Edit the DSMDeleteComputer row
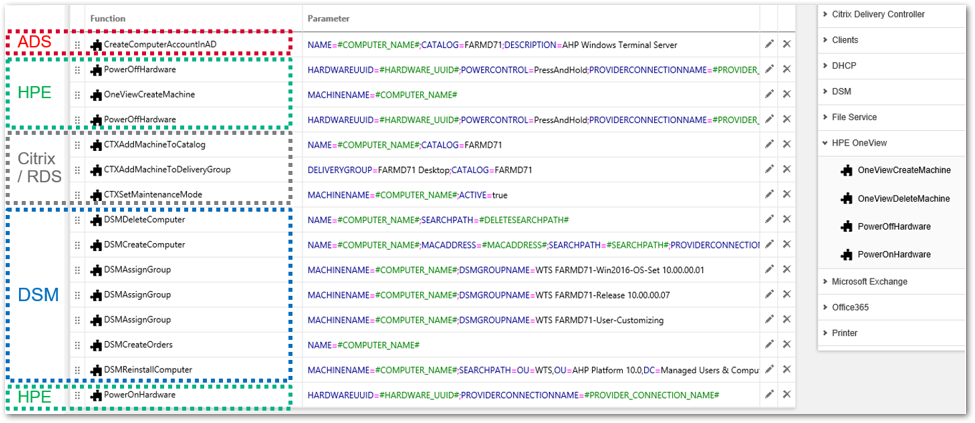The image size is (975, 423). 769,220
